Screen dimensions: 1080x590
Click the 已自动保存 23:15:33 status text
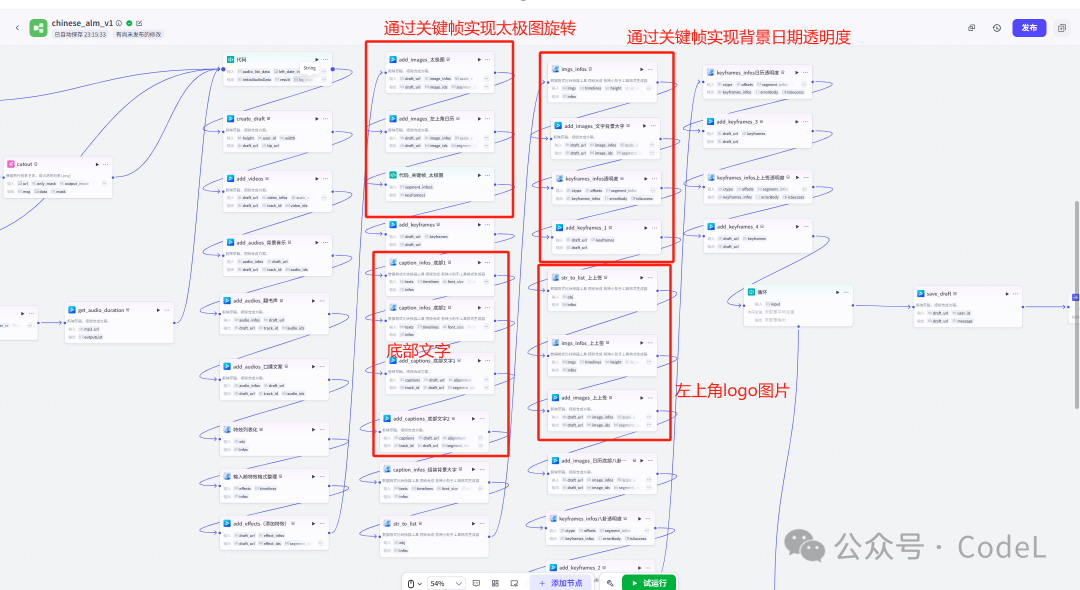tap(81, 34)
